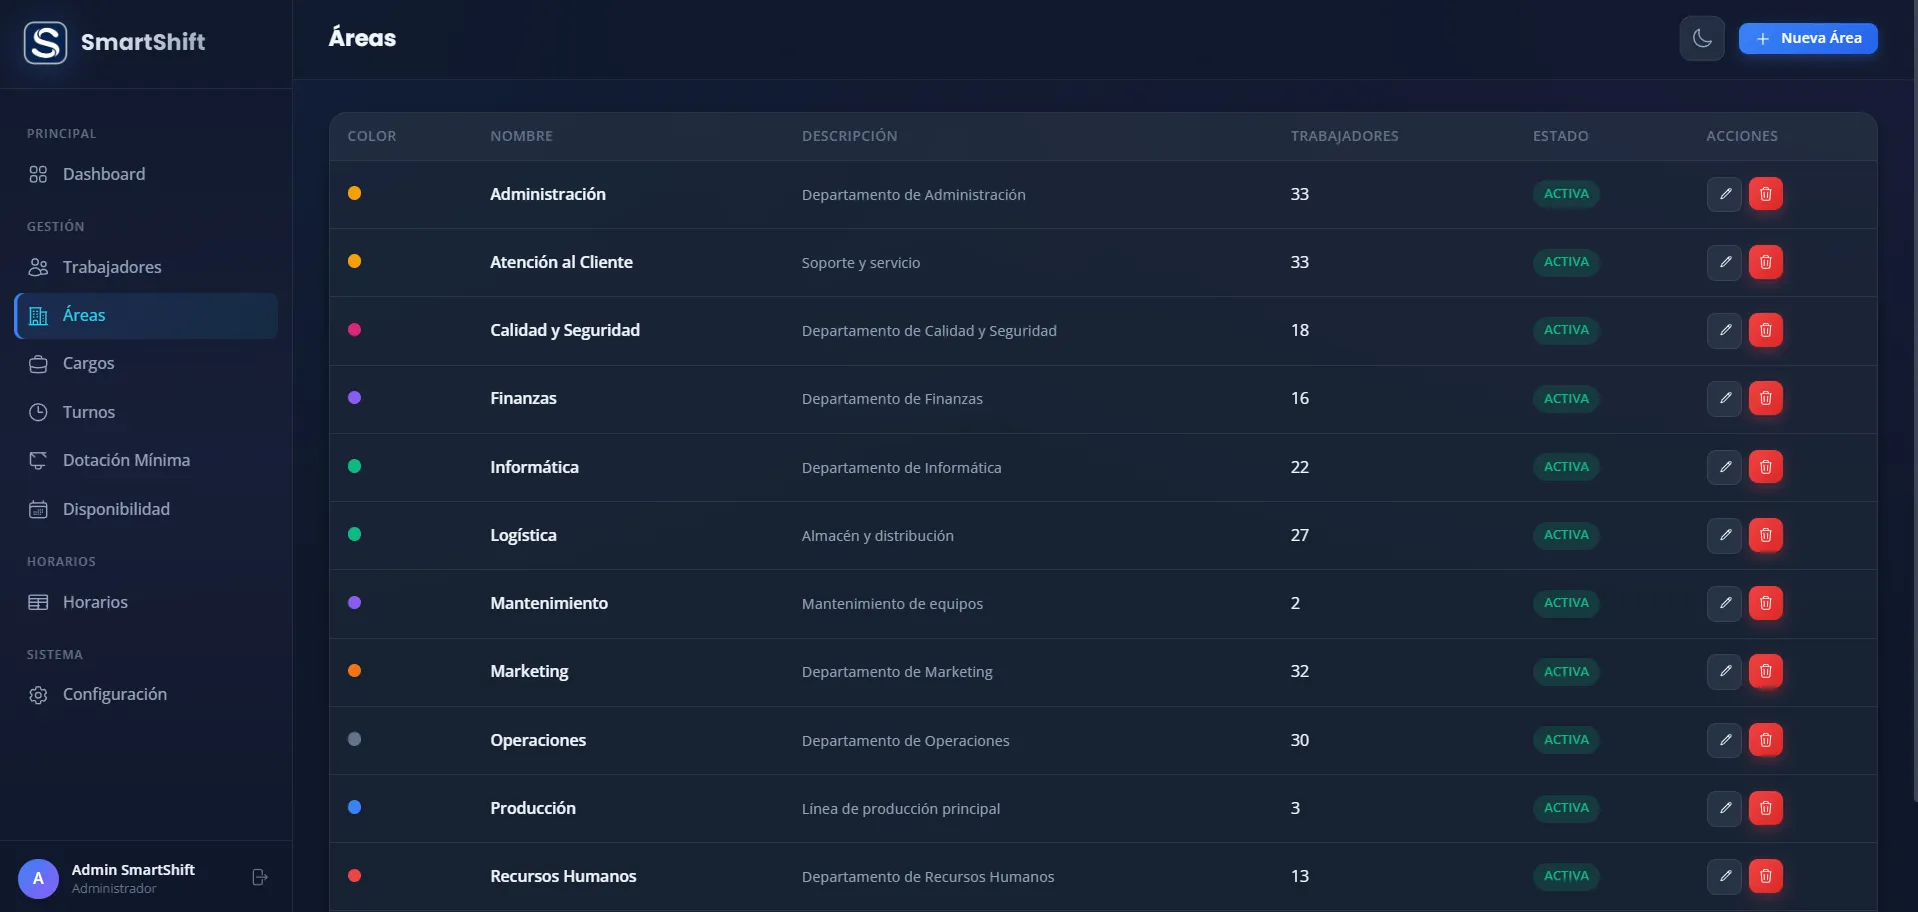Delete the Informática area via trash icon

(1766, 467)
